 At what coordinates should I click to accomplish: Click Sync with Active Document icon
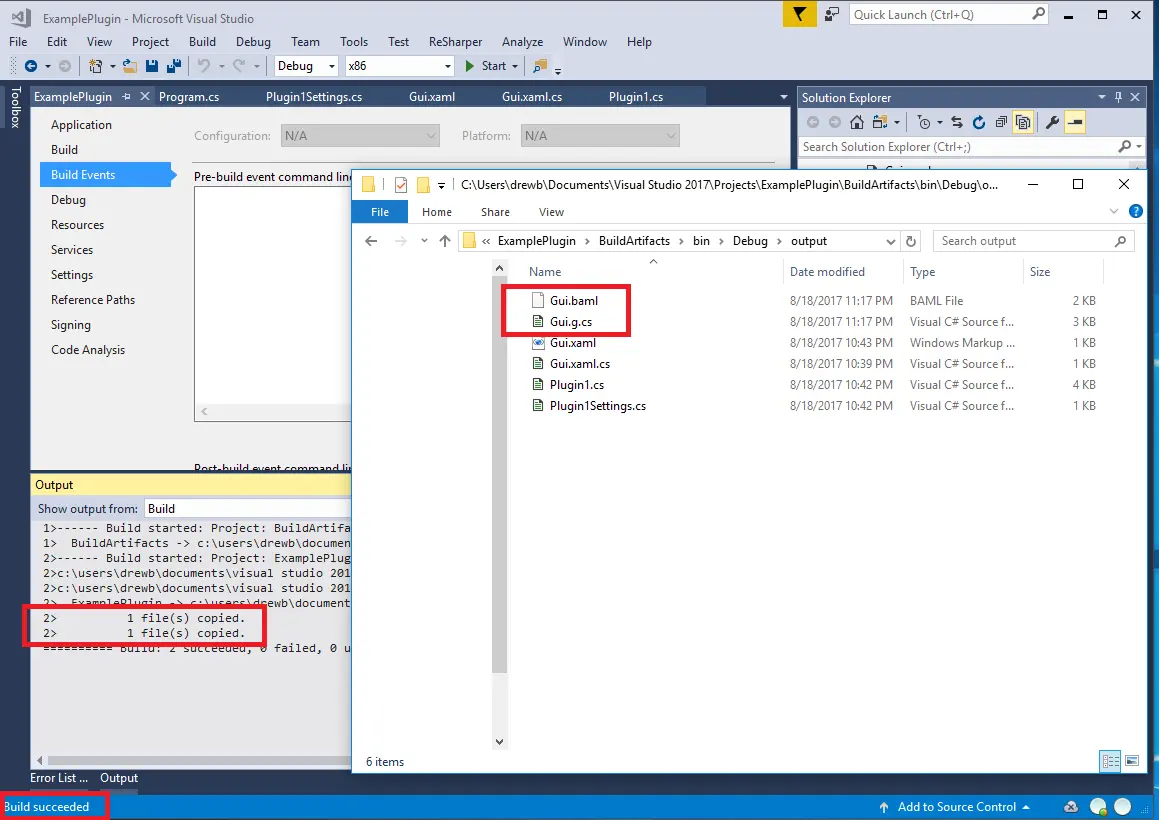[x=956, y=122]
